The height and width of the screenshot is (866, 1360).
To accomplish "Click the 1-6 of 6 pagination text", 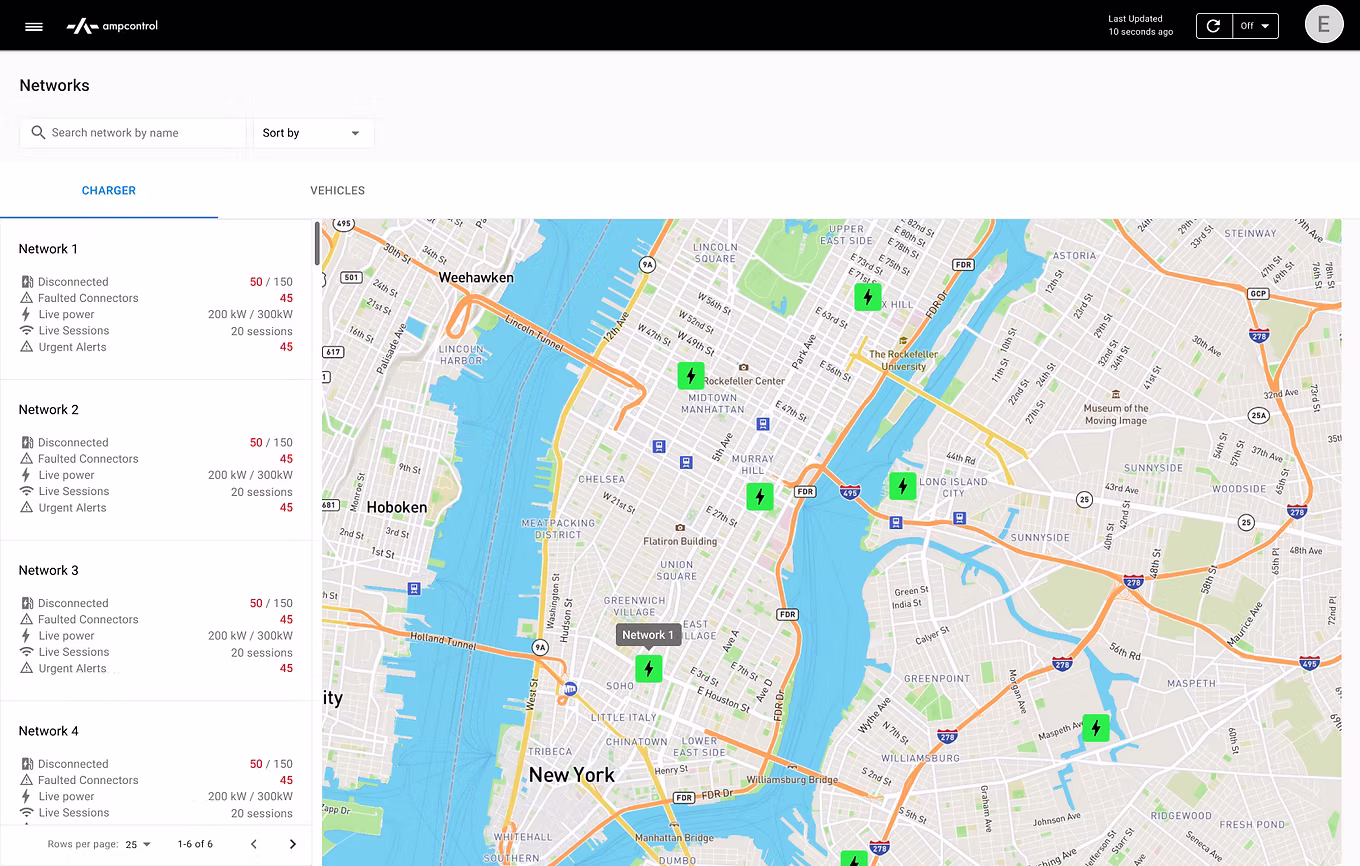I will click(x=195, y=844).
